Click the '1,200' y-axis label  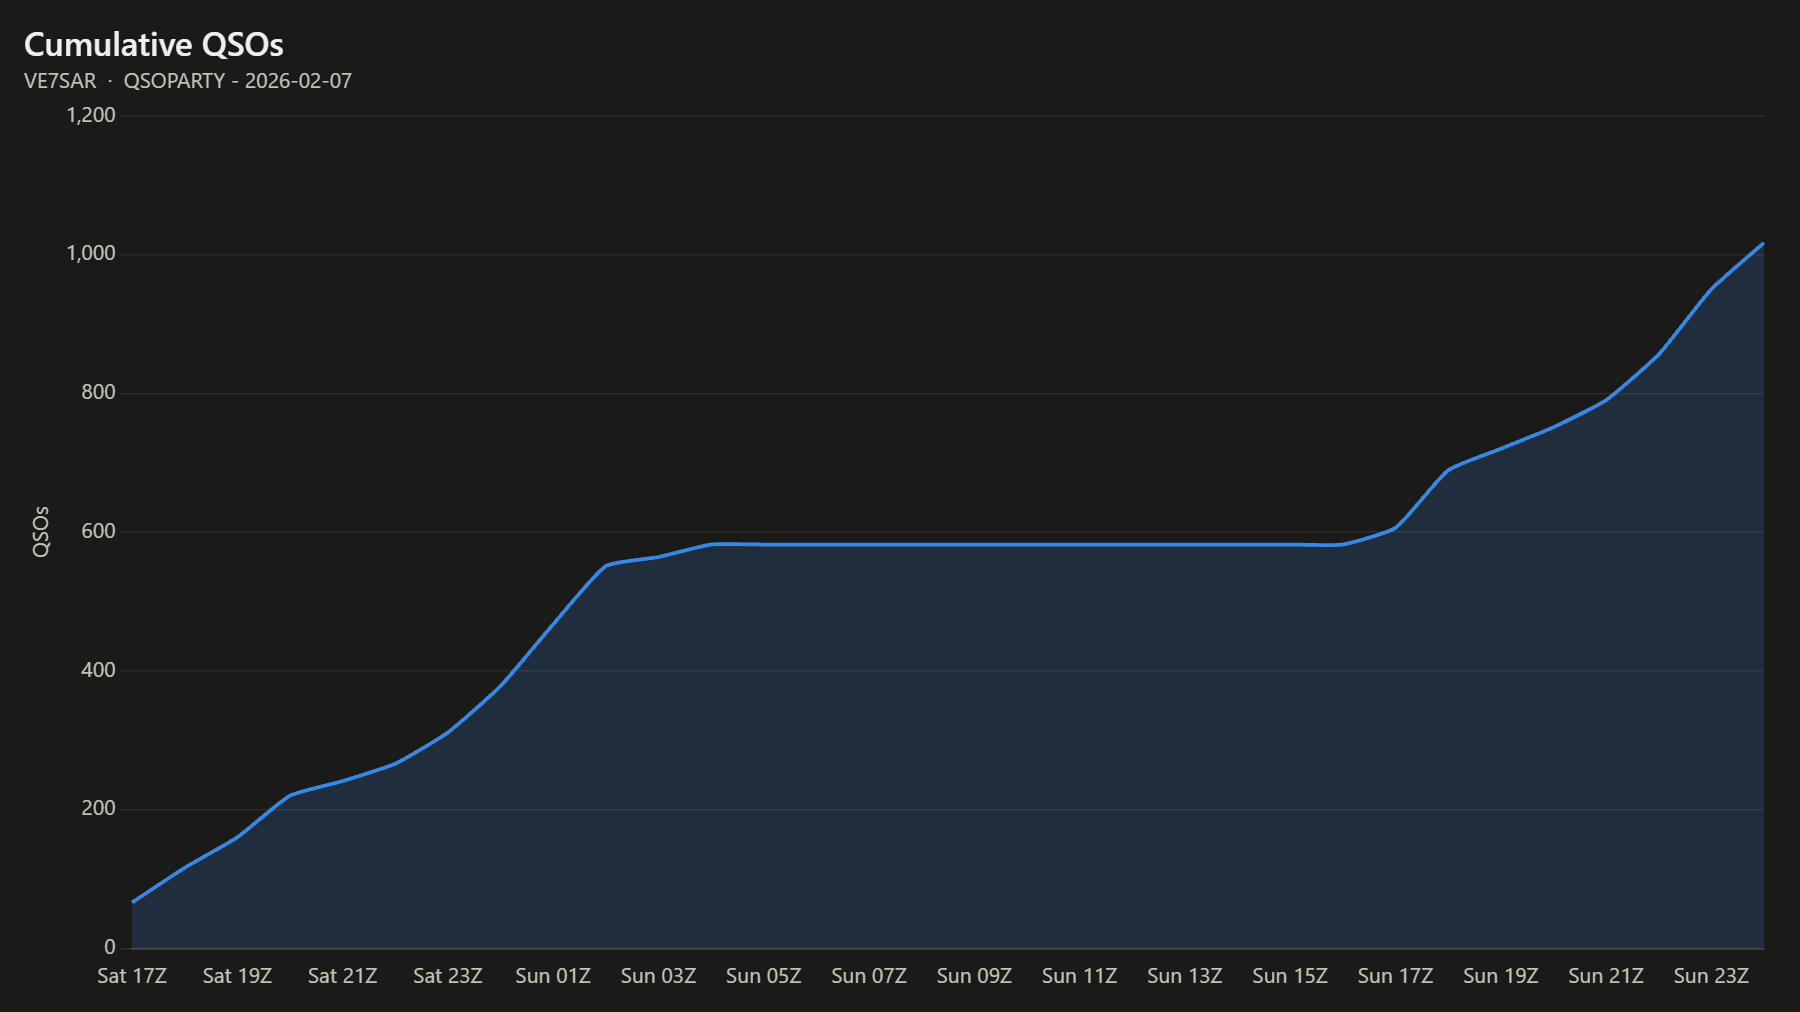[91, 115]
